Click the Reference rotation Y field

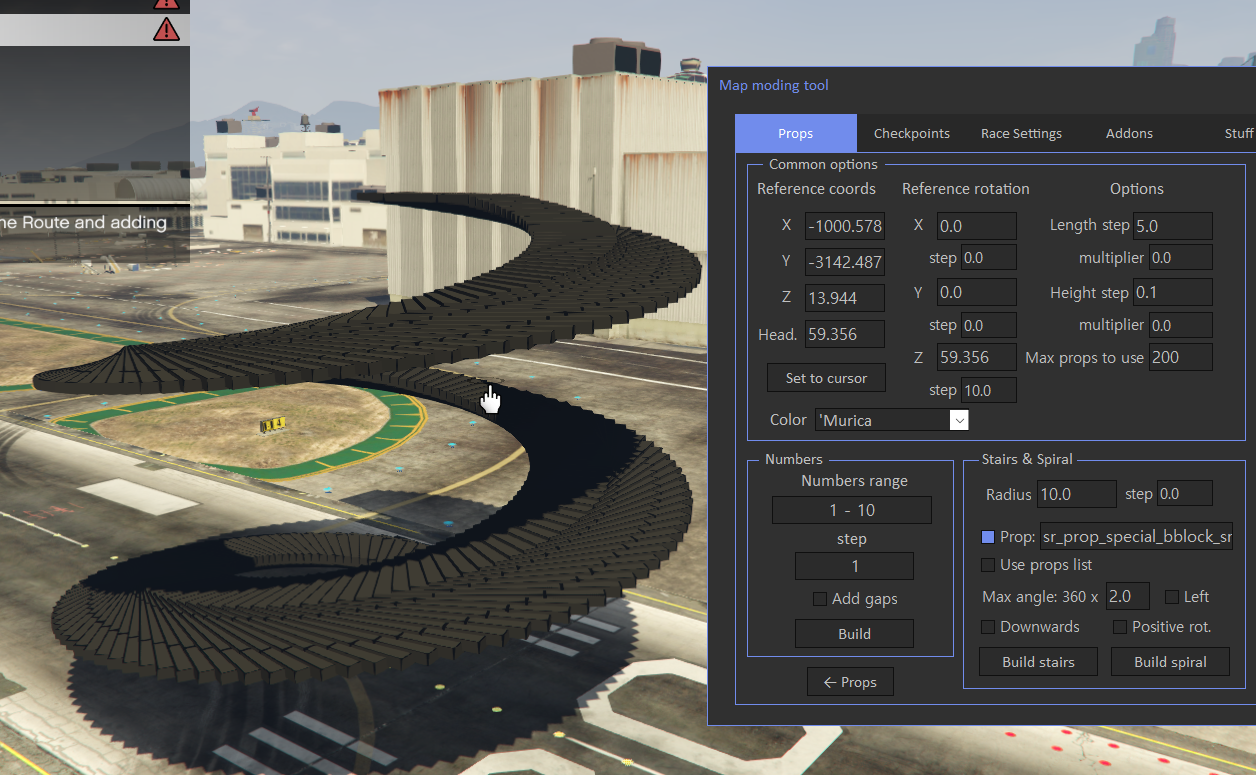(977, 292)
